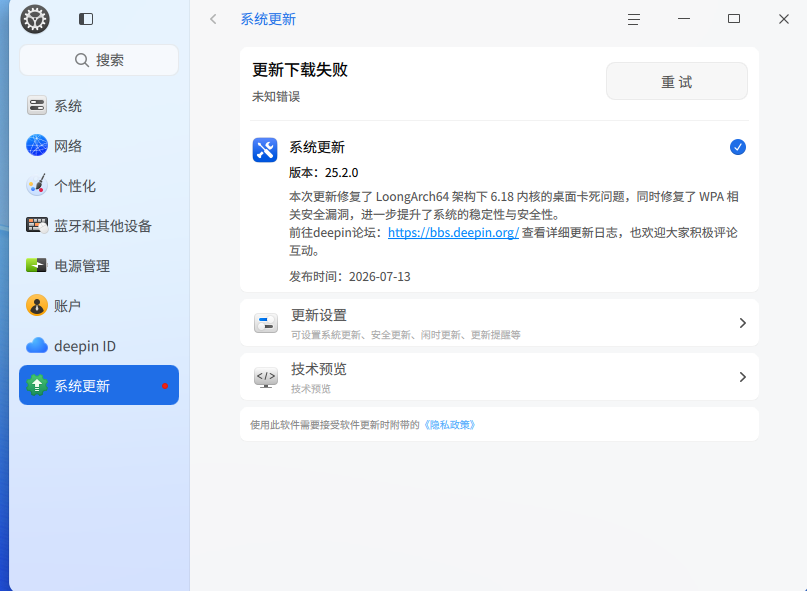Select the 系统更新 sidebar label
The image size is (807, 591).
pos(82,386)
